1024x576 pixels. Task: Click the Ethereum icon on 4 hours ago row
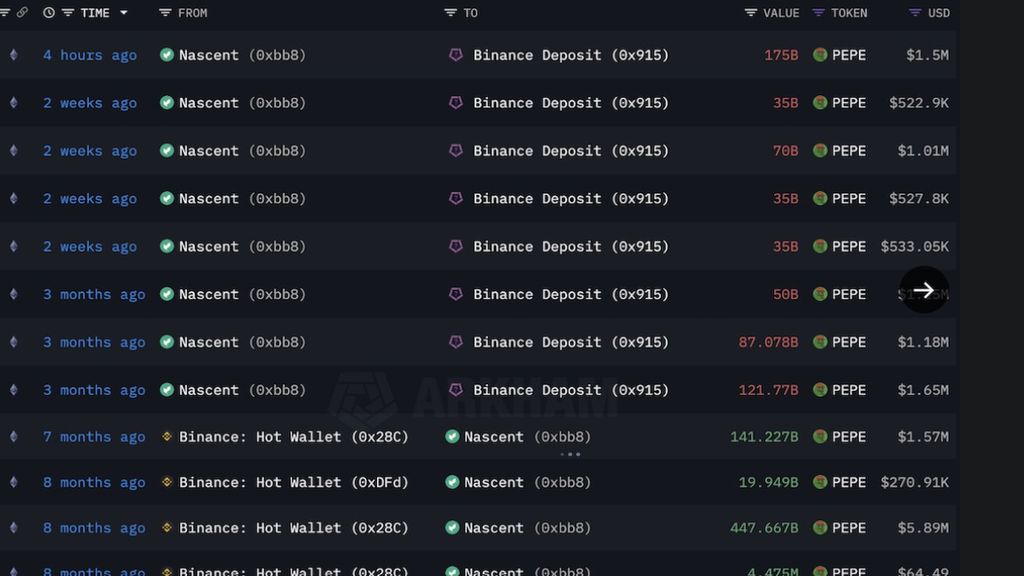(13, 55)
